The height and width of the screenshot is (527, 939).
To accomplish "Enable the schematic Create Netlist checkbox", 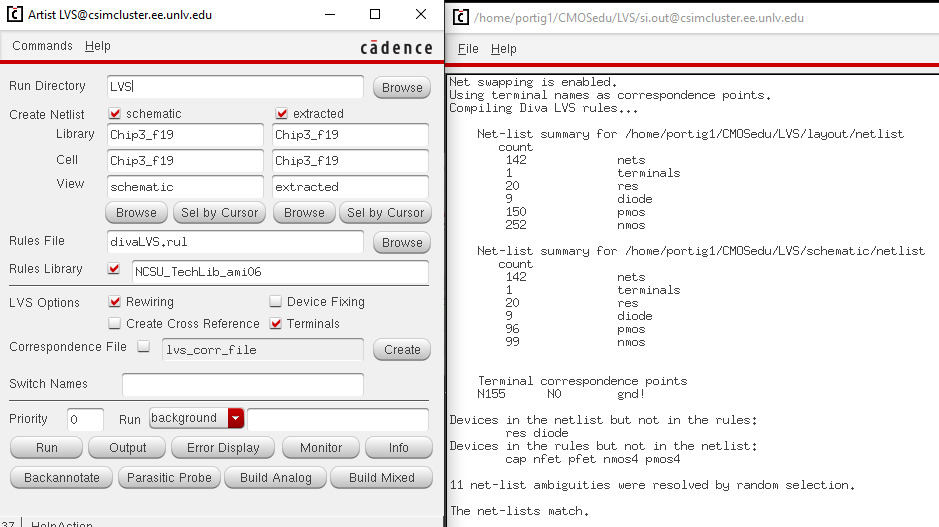I will click(x=115, y=114).
